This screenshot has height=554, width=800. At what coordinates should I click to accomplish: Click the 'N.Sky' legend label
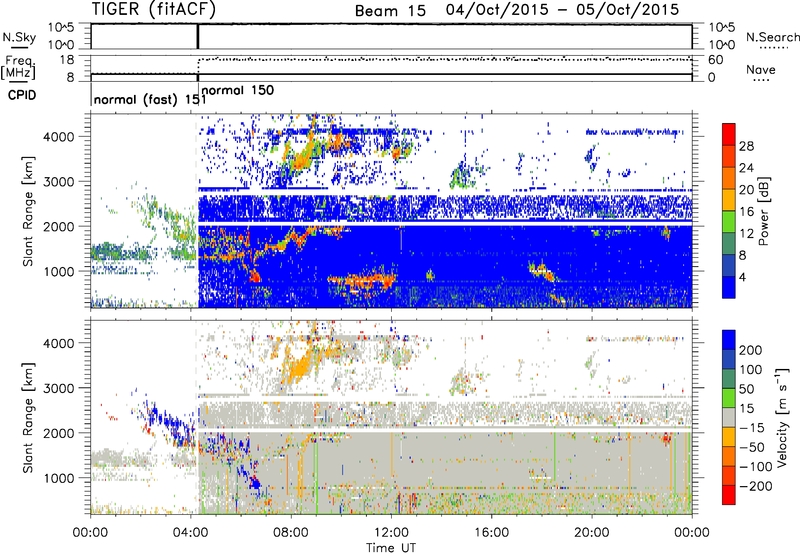pyautogui.click(x=19, y=37)
